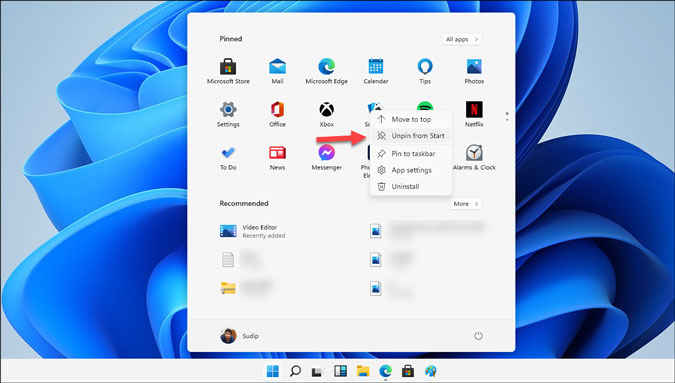Open Microsoft Edge in the pinned grid
Viewport: 675px width, 383px height.
tap(326, 71)
